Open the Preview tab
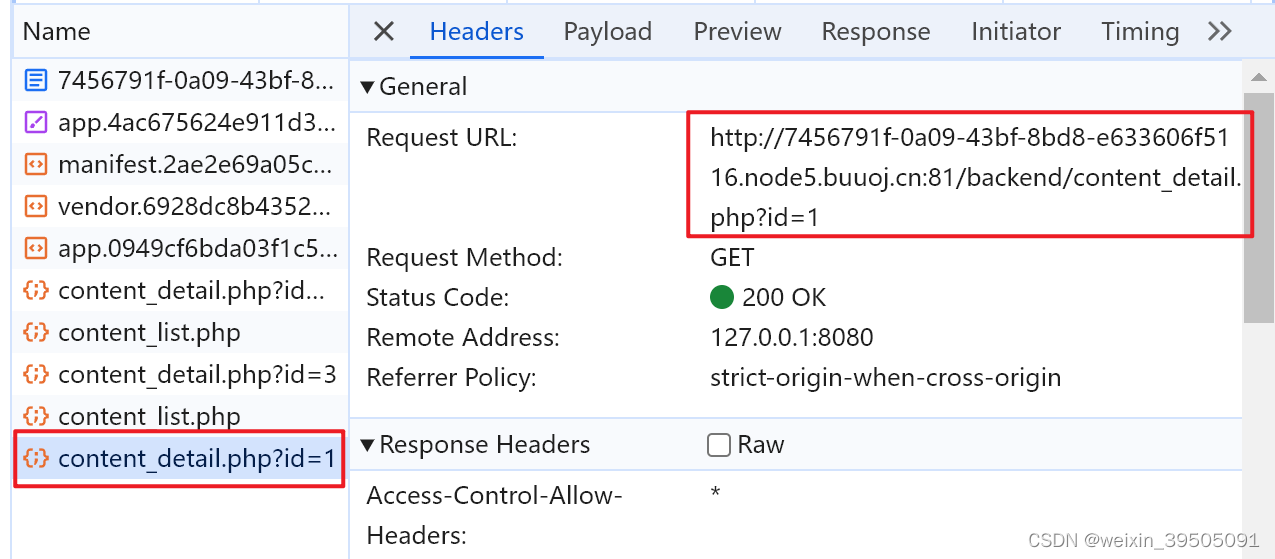Image resolution: width=1275 pixels, height=559 pixels. coord(738,32)
